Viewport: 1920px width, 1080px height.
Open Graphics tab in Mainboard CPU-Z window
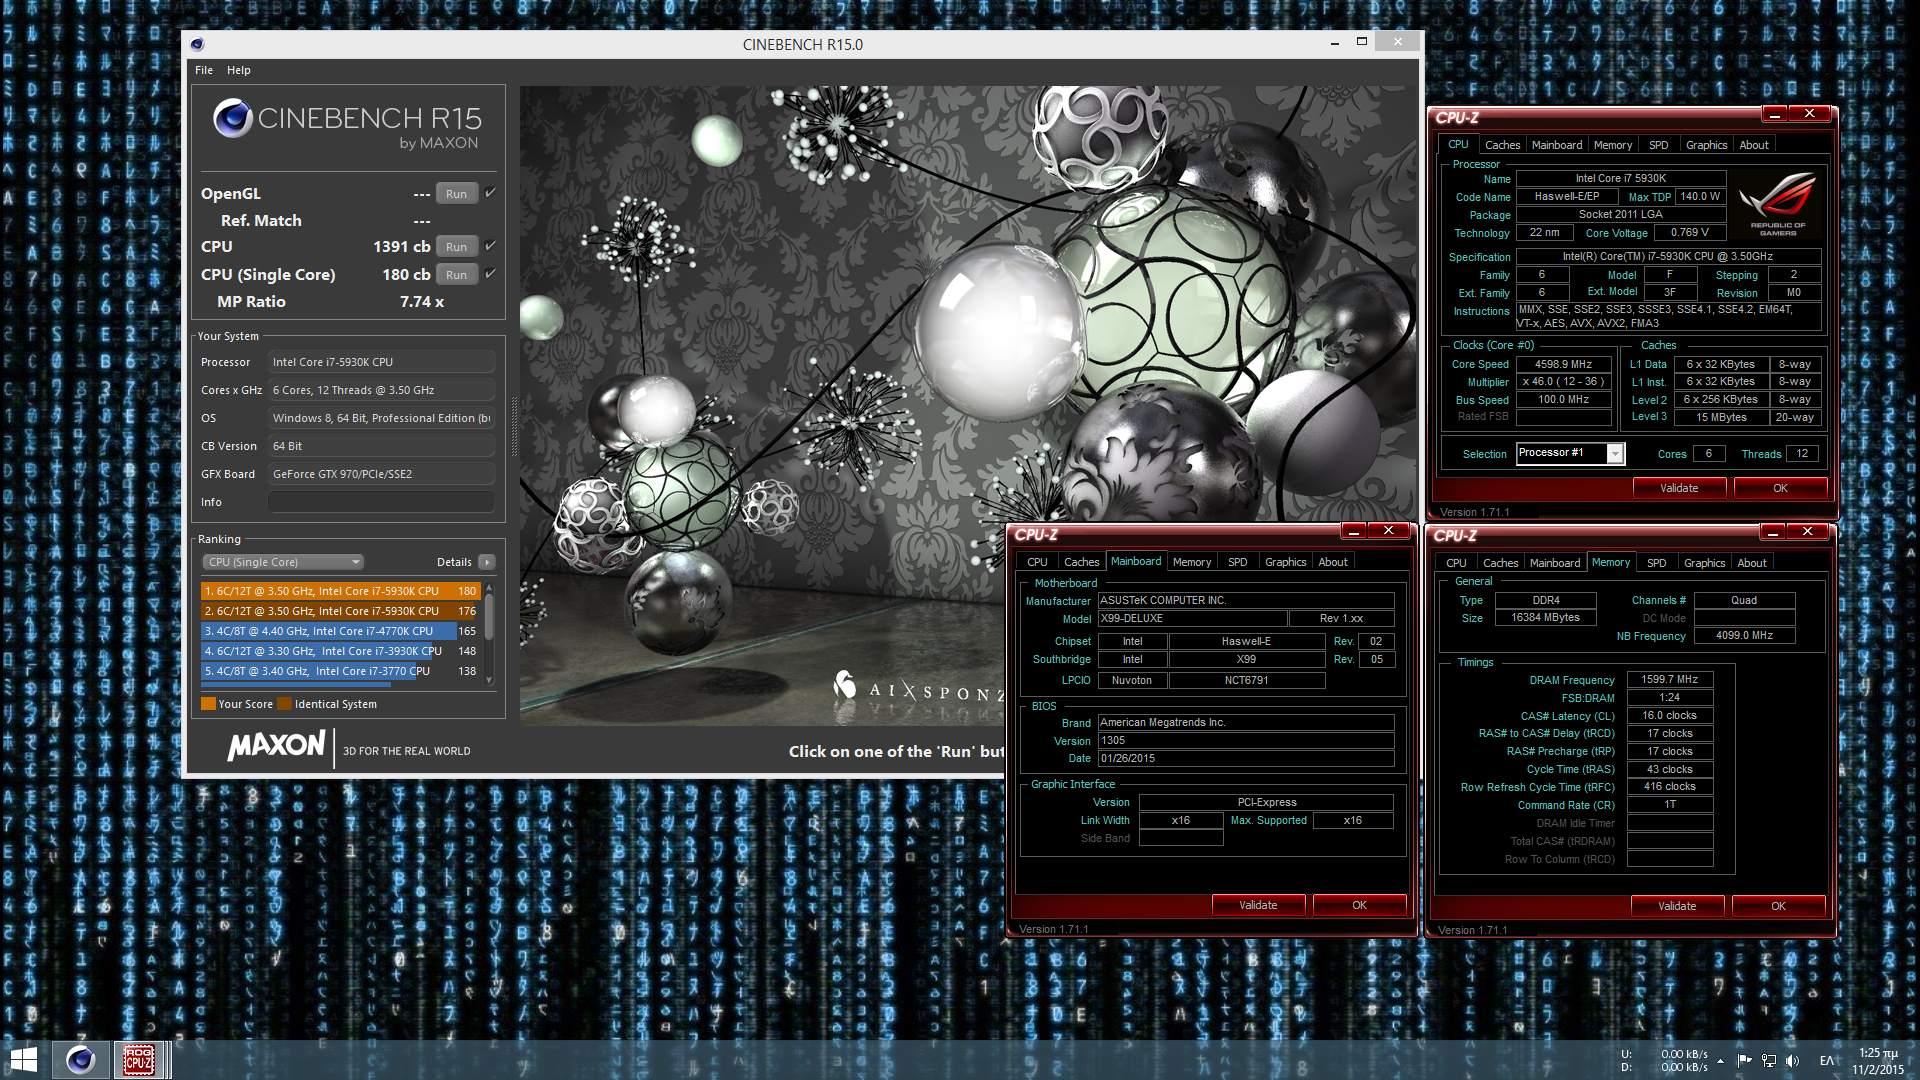coord(1285,562)
